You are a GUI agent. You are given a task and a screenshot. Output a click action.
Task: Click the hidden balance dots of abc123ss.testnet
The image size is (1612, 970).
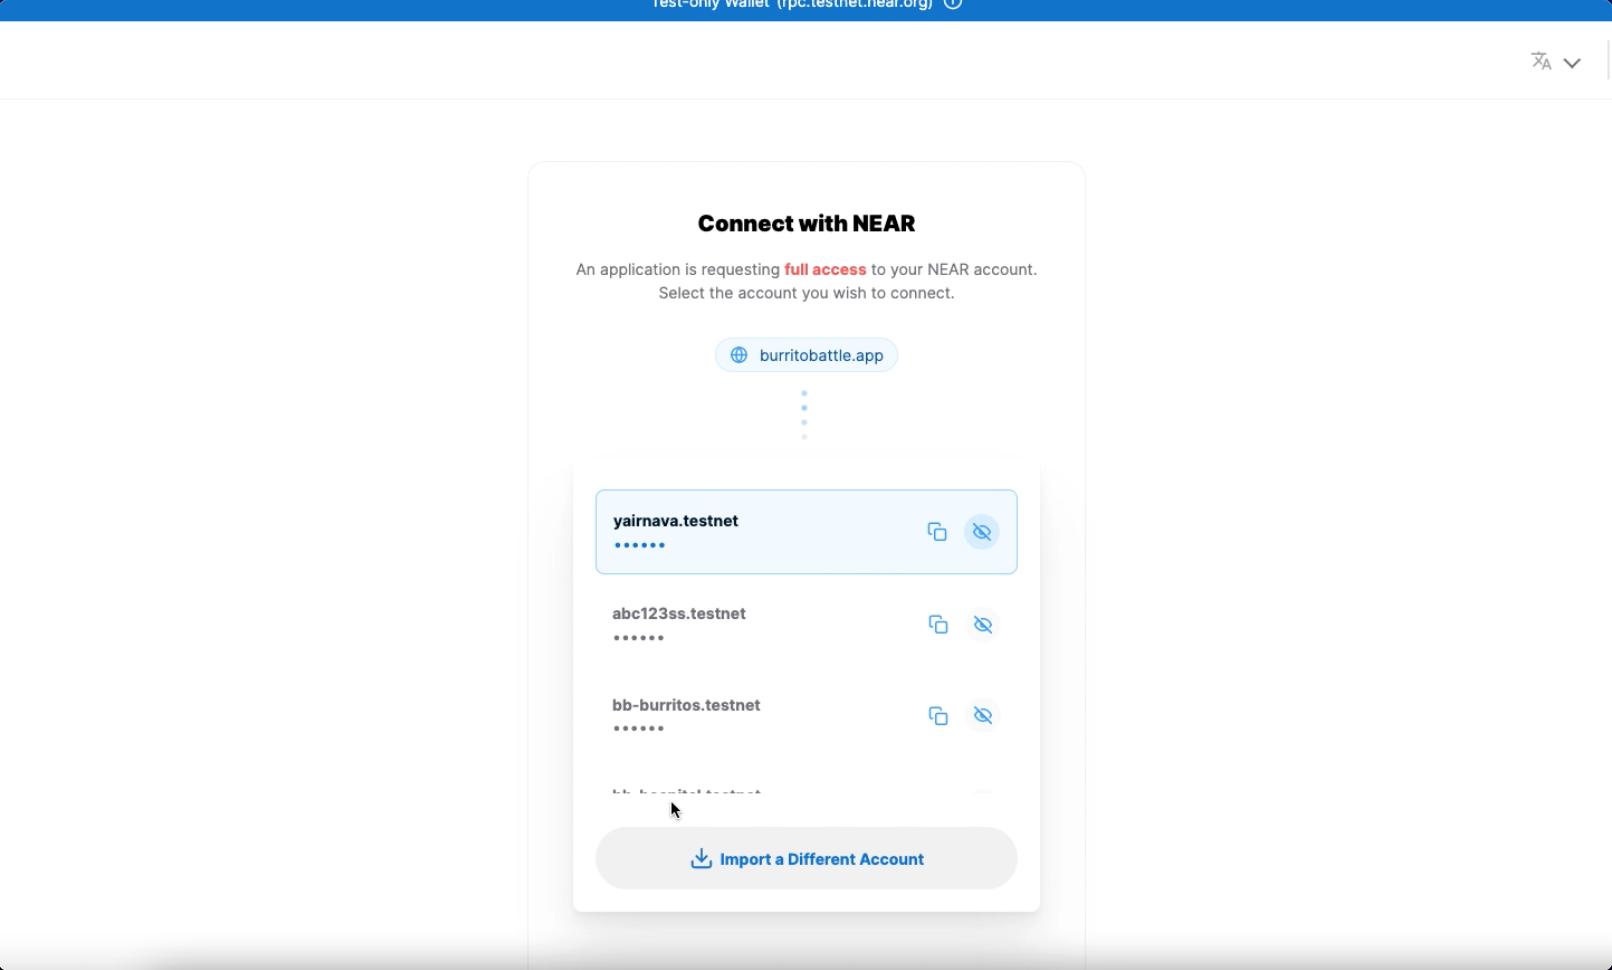pos(639,638)
